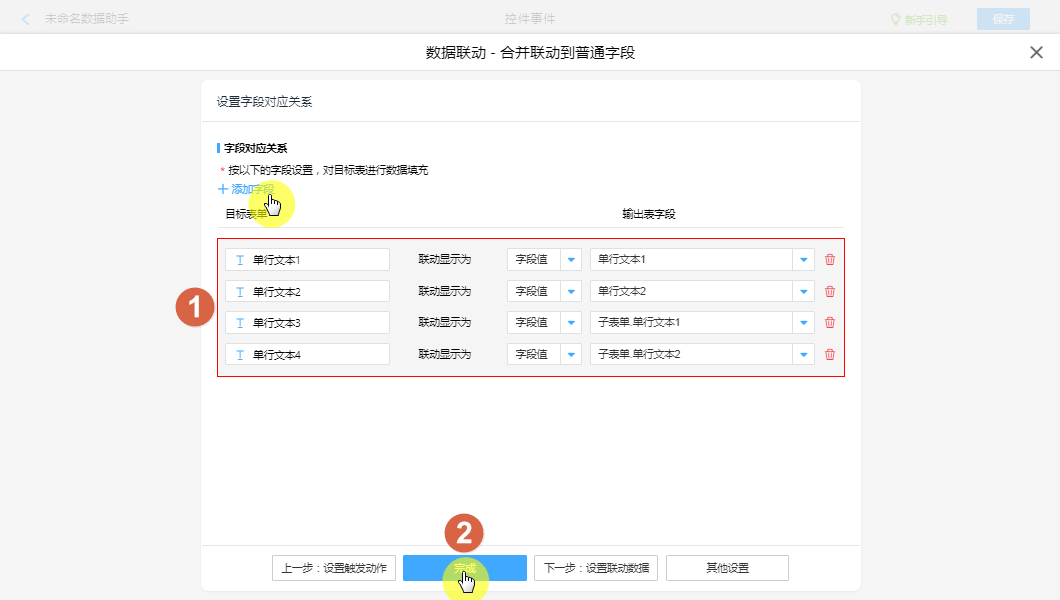Open 字段值 dropdown in 单行文本3 row
The image size is (1060, 600).
tap(571, 323)
